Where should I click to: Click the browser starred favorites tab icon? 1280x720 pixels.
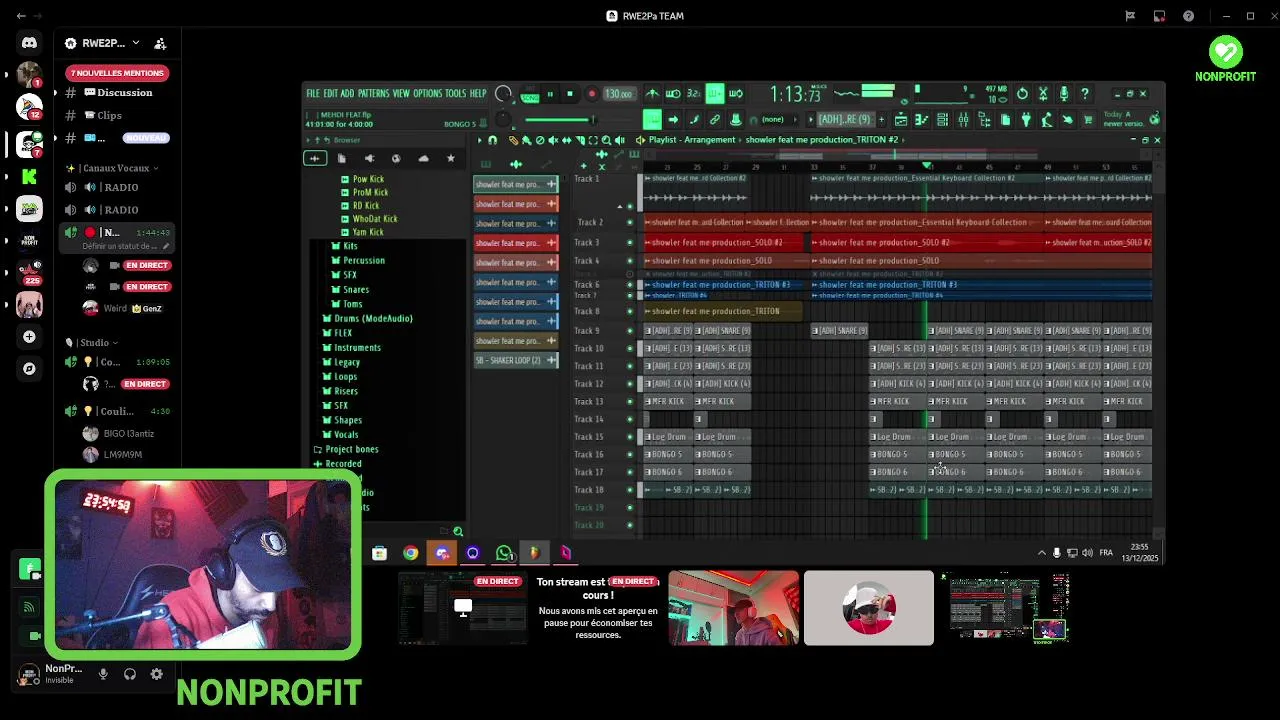point(450,159)
